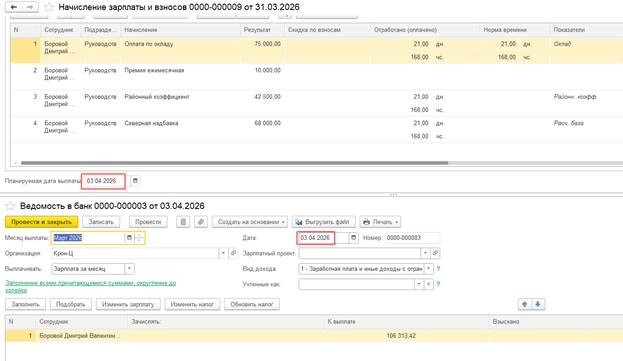Click the horizontal scrollbar of accruals table
The width and height of the screenshot is (623, 361).
click(234, 163)
